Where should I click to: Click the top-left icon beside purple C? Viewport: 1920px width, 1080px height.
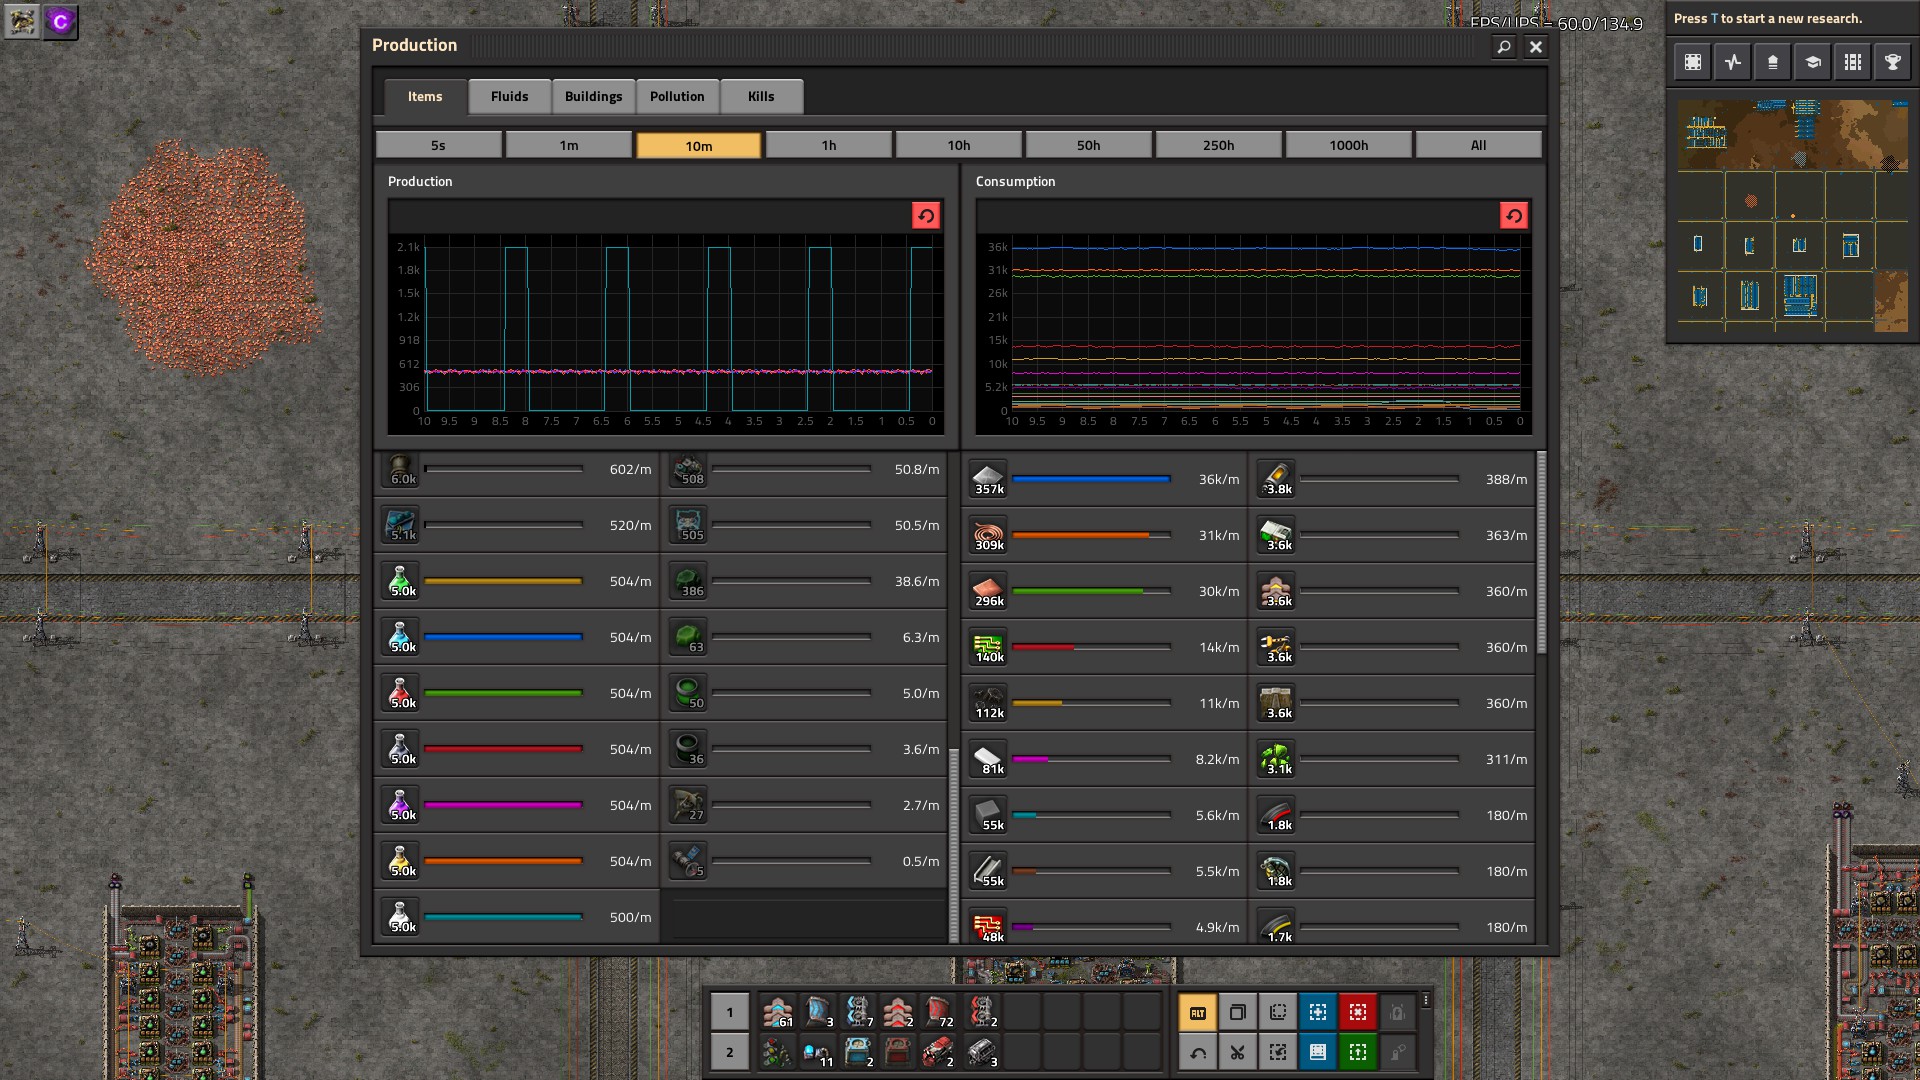[x=22, y=21]
